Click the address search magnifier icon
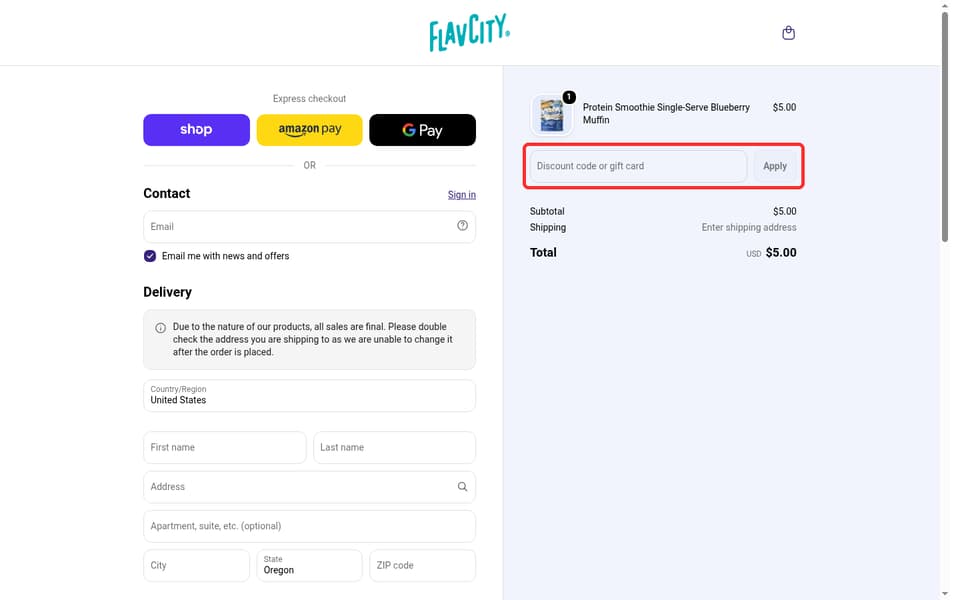This screenshot has width=960, height=600. tap(462, 487)
